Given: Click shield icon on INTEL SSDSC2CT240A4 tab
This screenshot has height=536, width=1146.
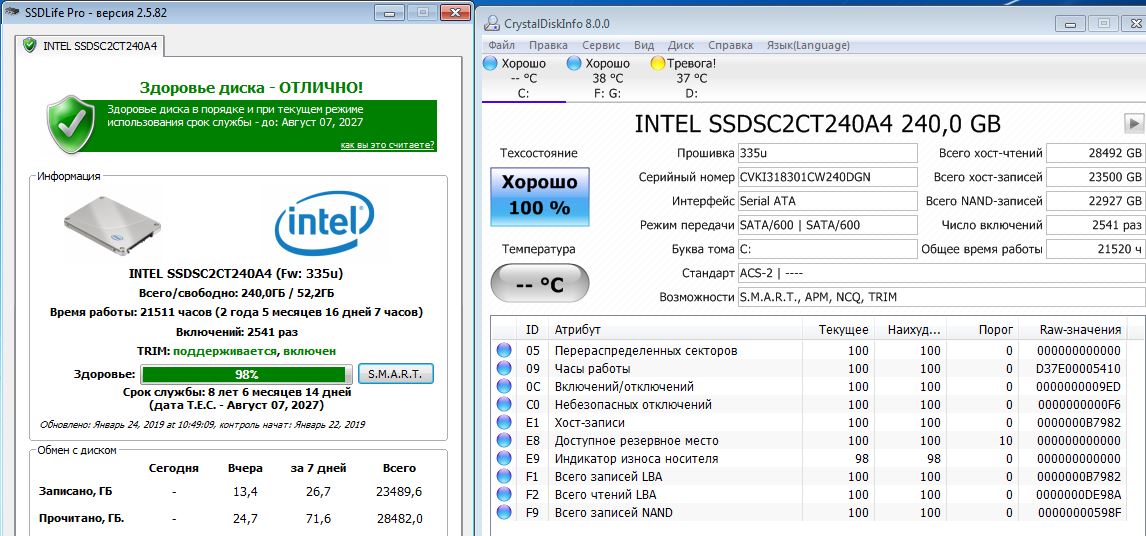Looking at the screenshot, I should pos(29,45).
